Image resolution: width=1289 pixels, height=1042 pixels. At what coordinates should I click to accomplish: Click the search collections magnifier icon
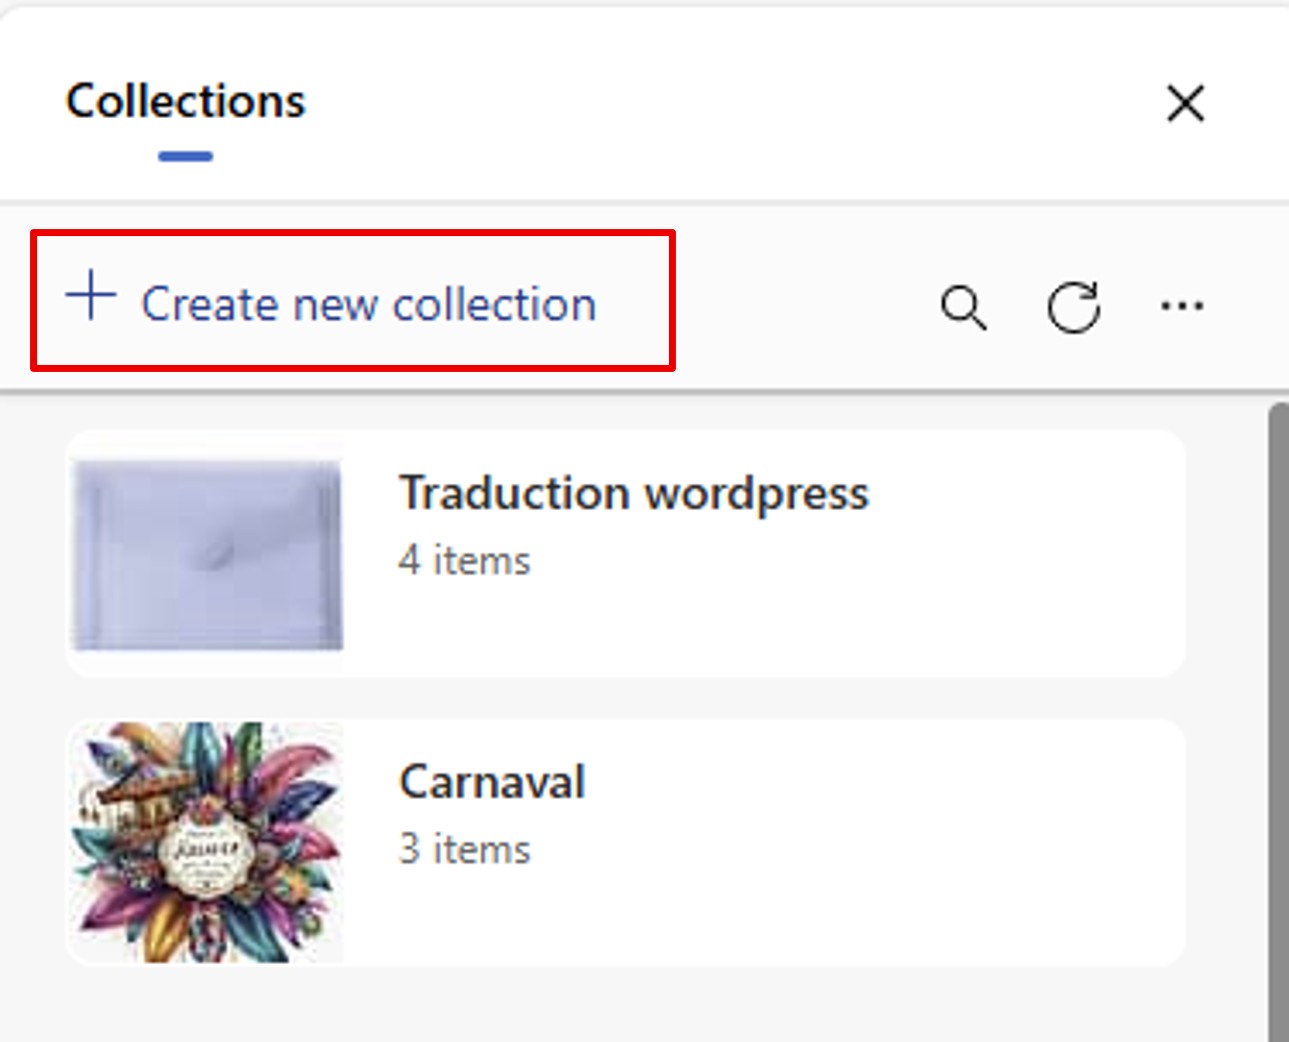[x=963, y=307]
